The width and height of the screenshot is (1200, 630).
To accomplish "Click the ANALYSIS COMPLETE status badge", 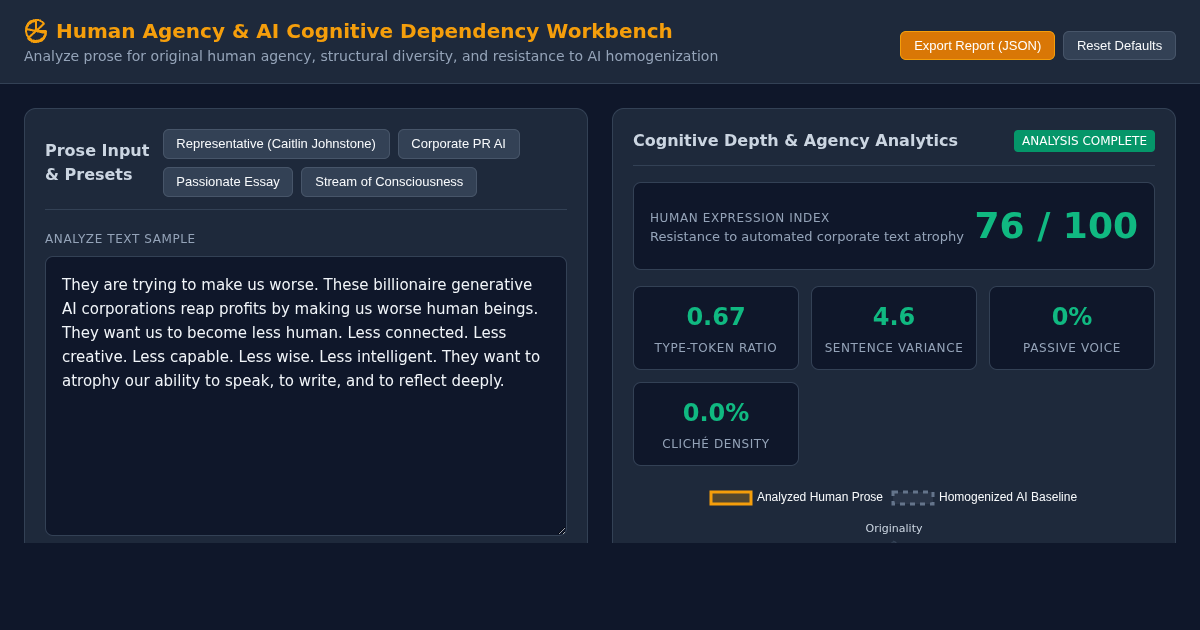I will click(x=1084, y=141).
